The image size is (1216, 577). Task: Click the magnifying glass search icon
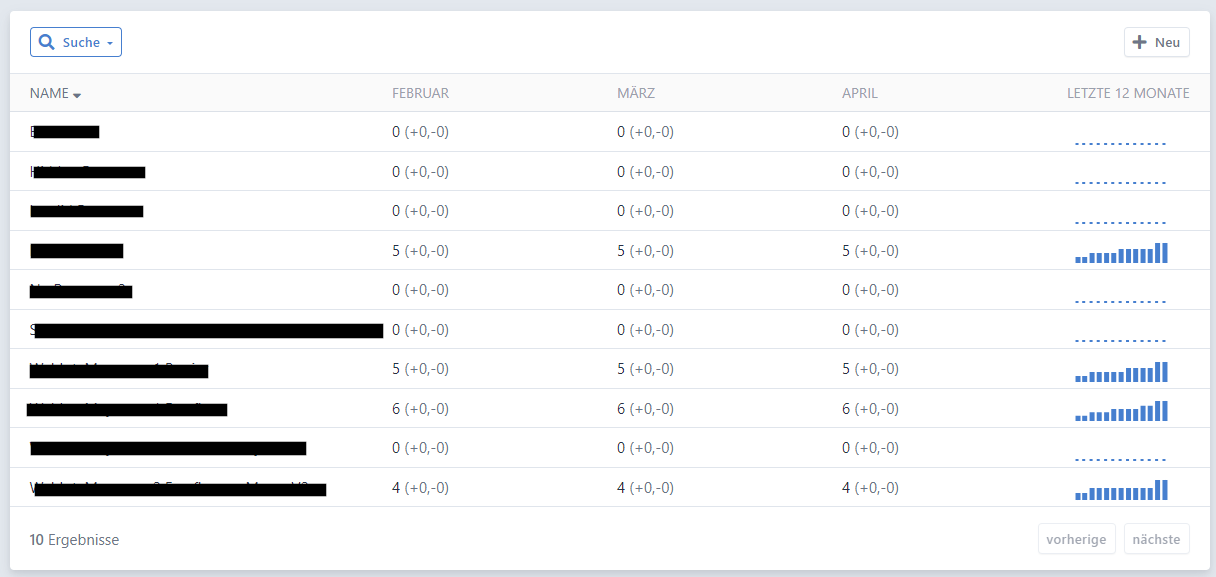pos(46,42)
